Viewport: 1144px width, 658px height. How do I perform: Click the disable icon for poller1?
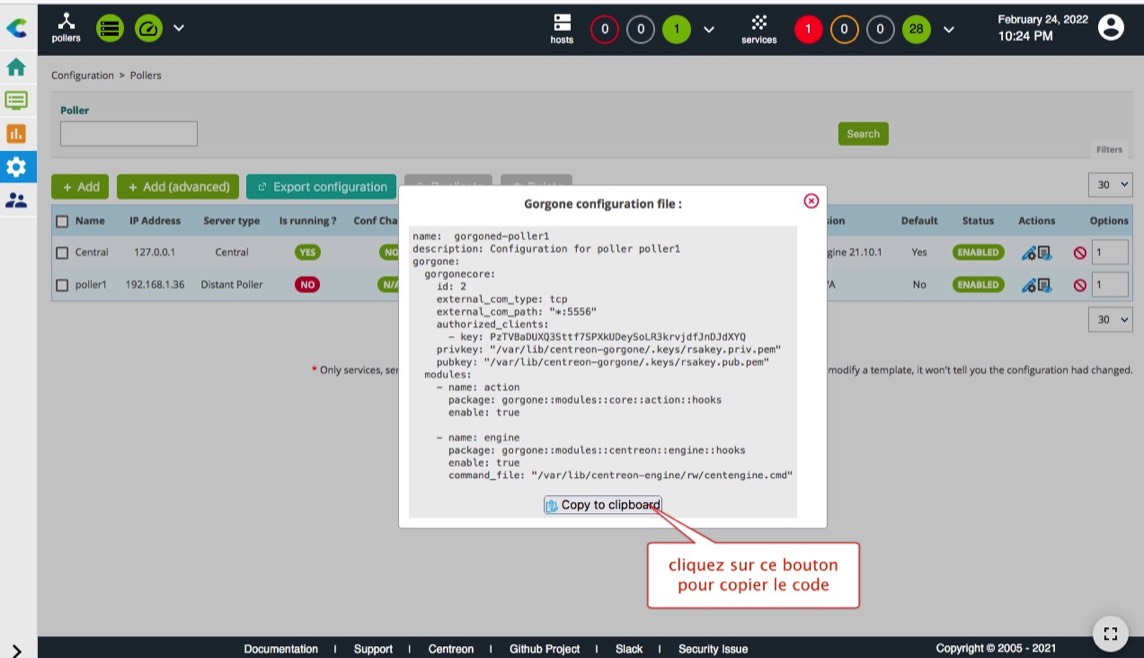coord(1079,285)
